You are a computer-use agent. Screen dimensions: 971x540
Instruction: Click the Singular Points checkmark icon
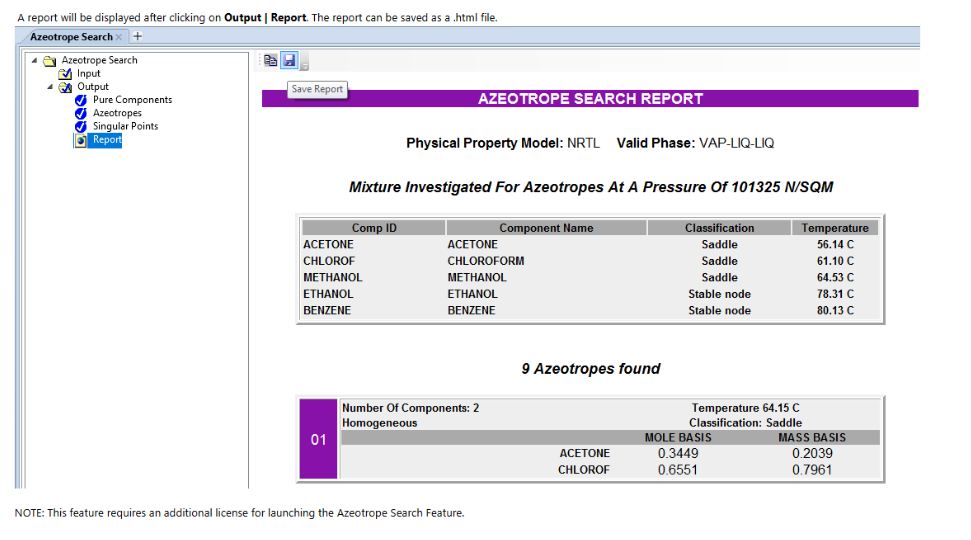point(81,126)
